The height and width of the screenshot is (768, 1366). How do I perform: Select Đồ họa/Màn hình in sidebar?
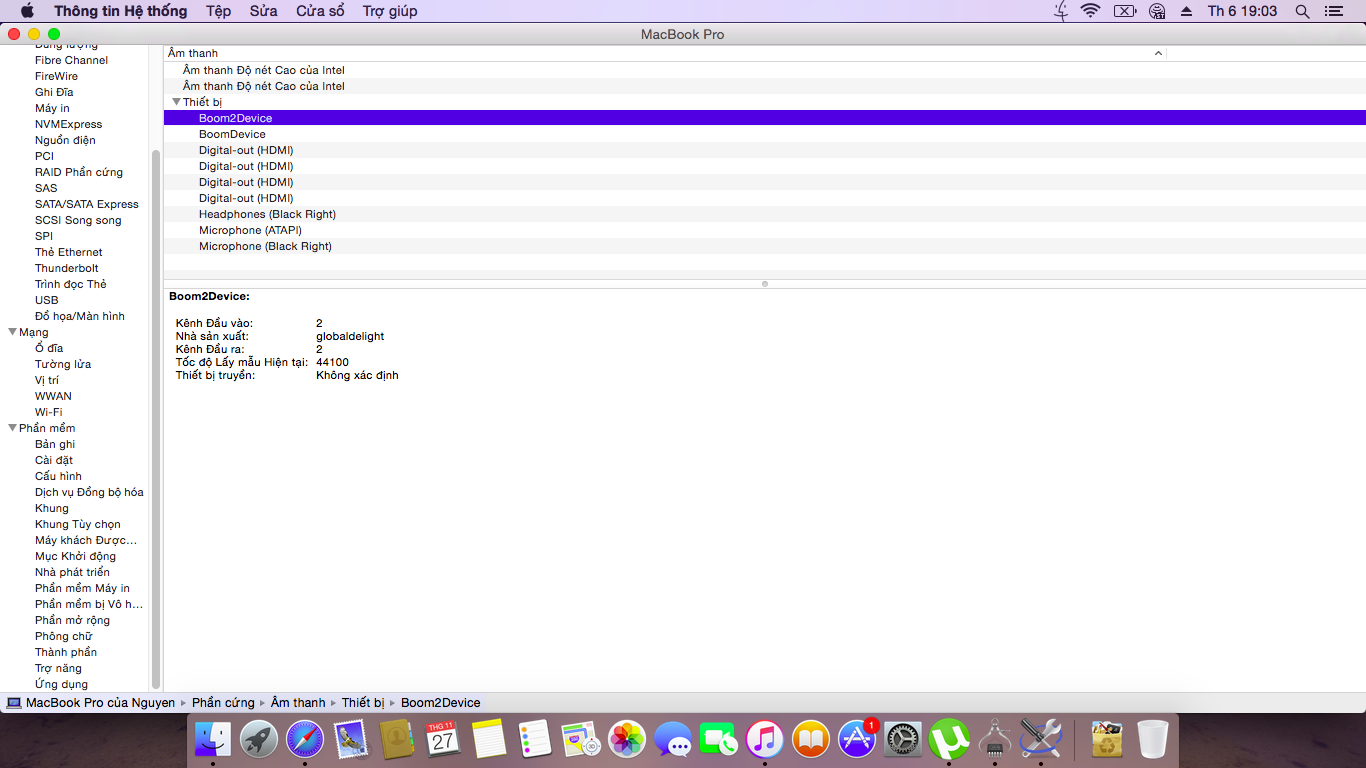click(80, 316)
